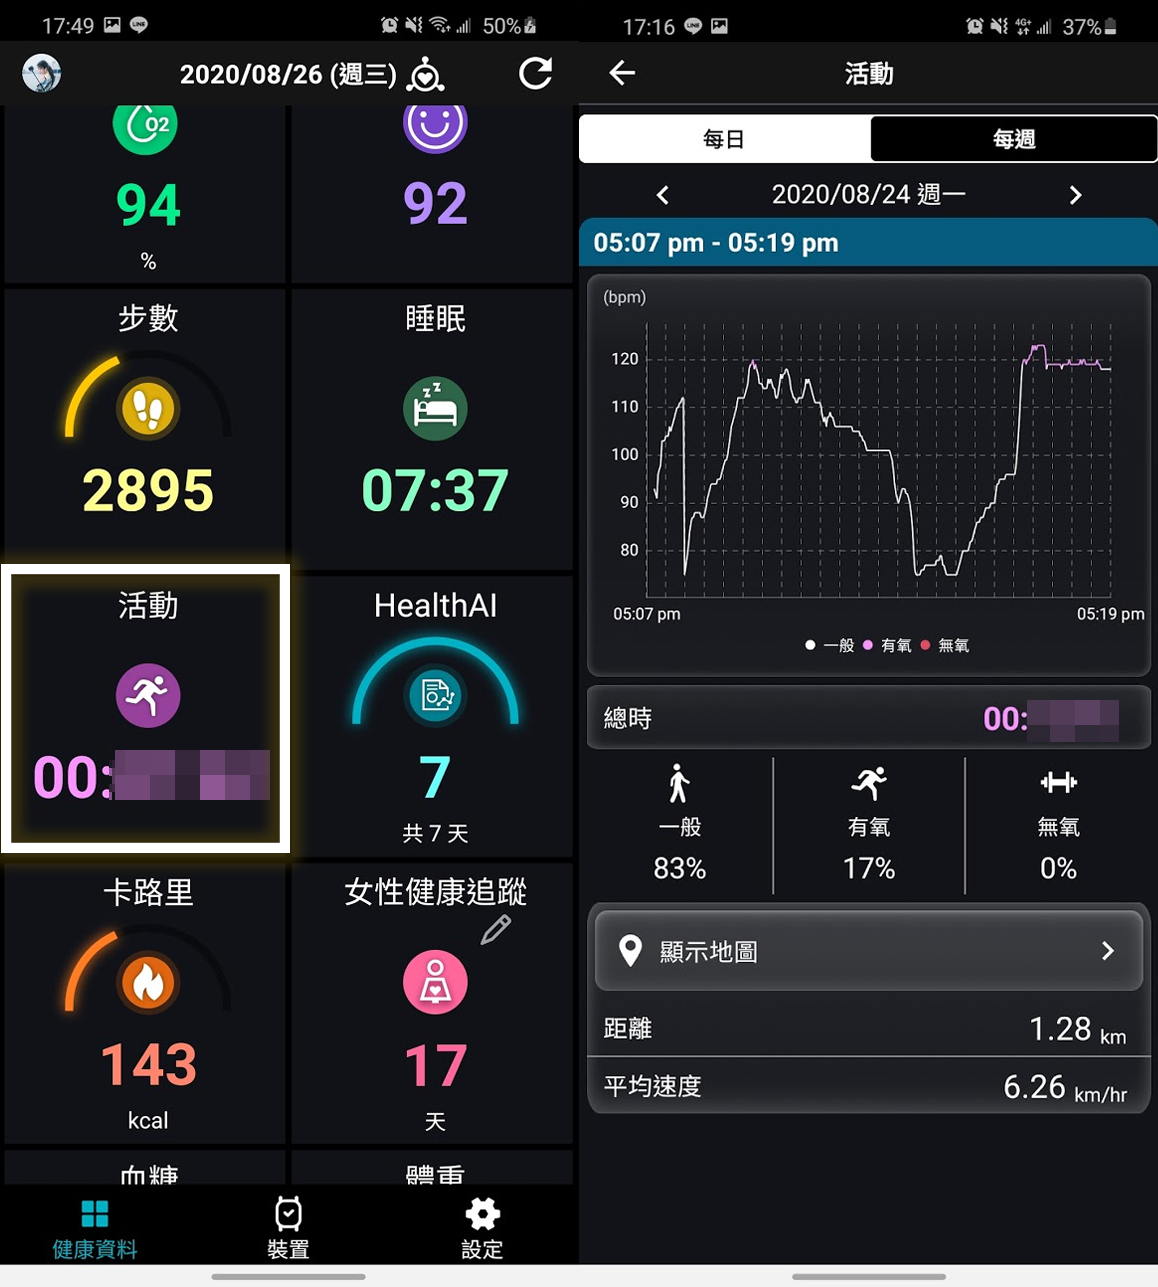Tap the running activity icon
The width and height of the screenshot is (1158, 1287).
coord(148,695)
